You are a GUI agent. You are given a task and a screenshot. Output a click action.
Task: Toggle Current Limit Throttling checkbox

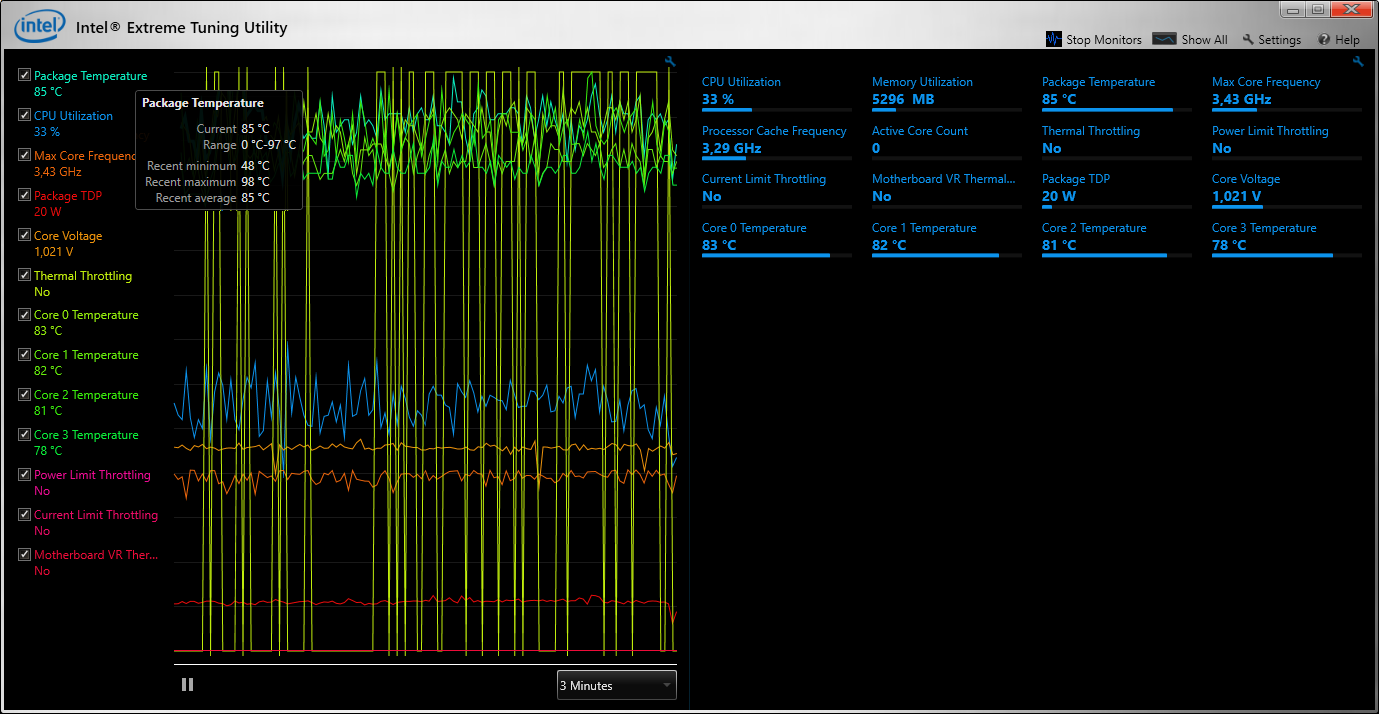[x=25, y=514]
